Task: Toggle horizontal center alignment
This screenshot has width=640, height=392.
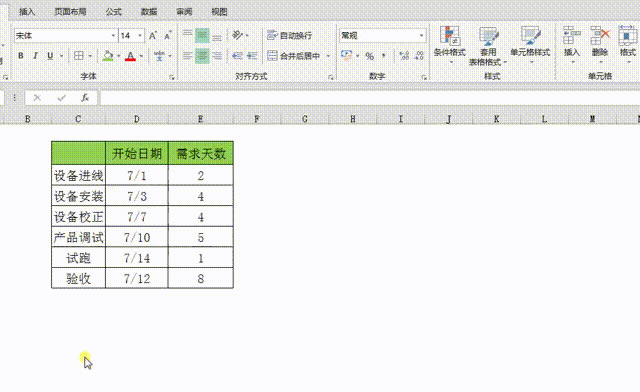Action: pos(202,56)
